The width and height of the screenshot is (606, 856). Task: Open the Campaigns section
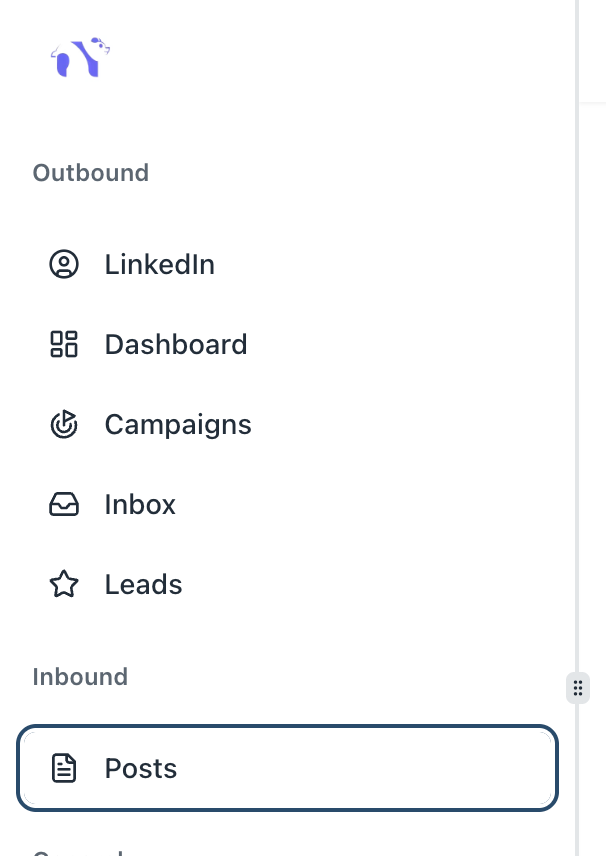coord(178,425)
